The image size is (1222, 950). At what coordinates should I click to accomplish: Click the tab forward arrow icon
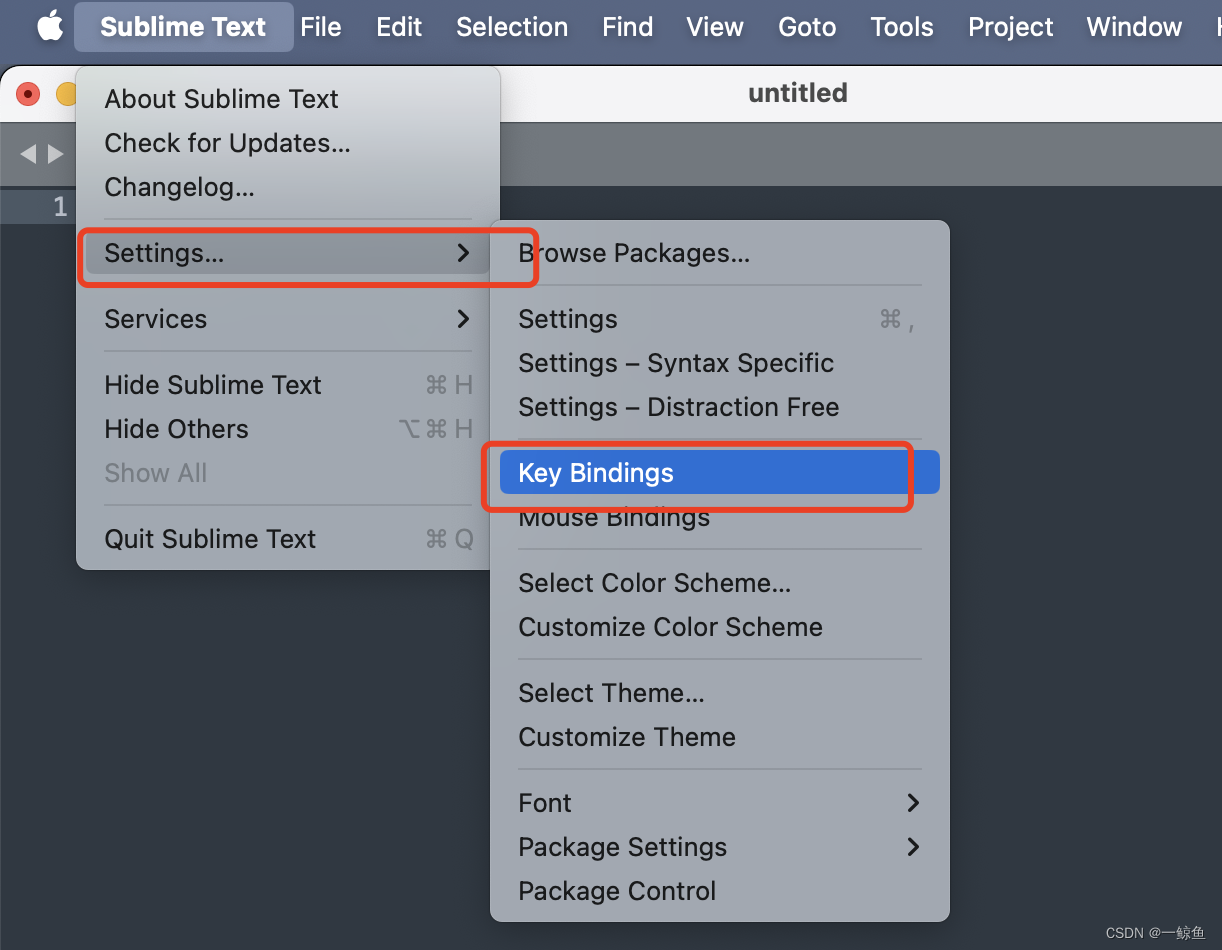point(56,154)
